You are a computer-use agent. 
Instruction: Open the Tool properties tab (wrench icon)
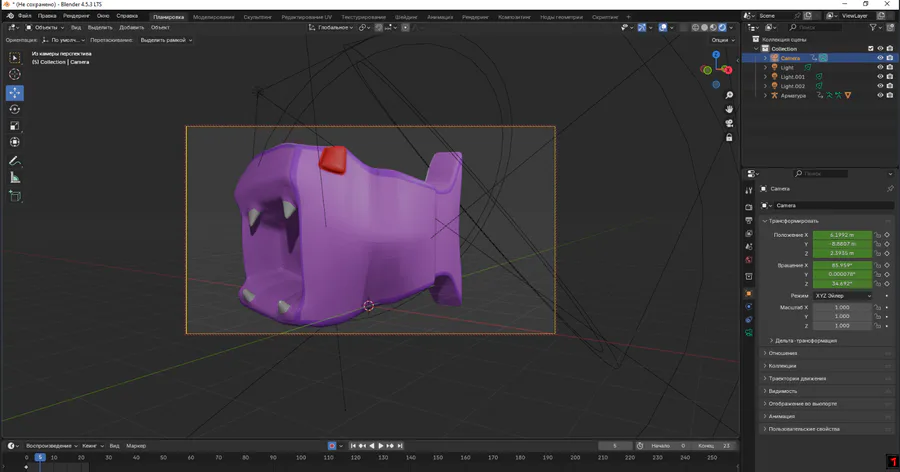(x=748, y=190)
